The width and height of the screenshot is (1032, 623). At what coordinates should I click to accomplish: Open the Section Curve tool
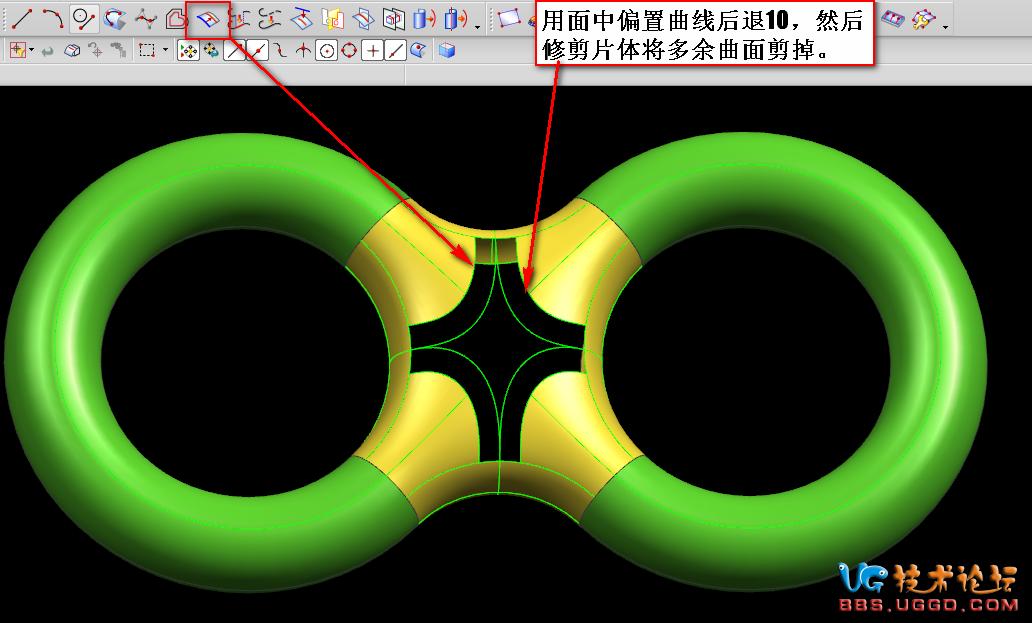tap(394, 19)
